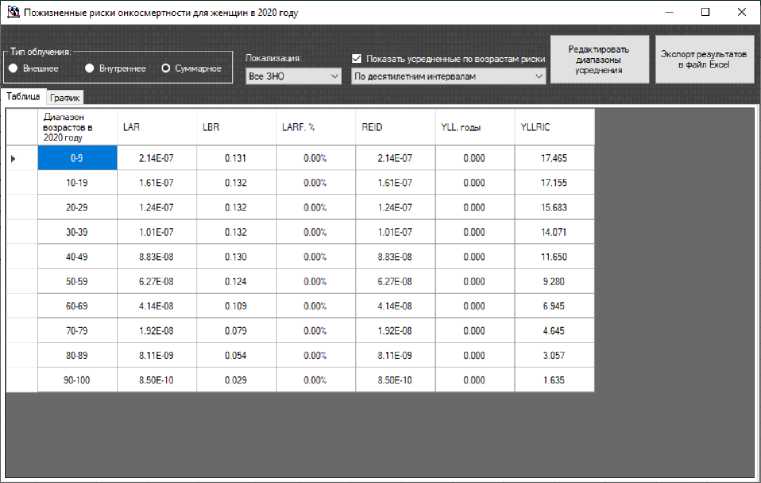The height and width of the screenshot is (483, 761).
Task: Select the age range cell 10-19
Action: click(x=77, y=183)
